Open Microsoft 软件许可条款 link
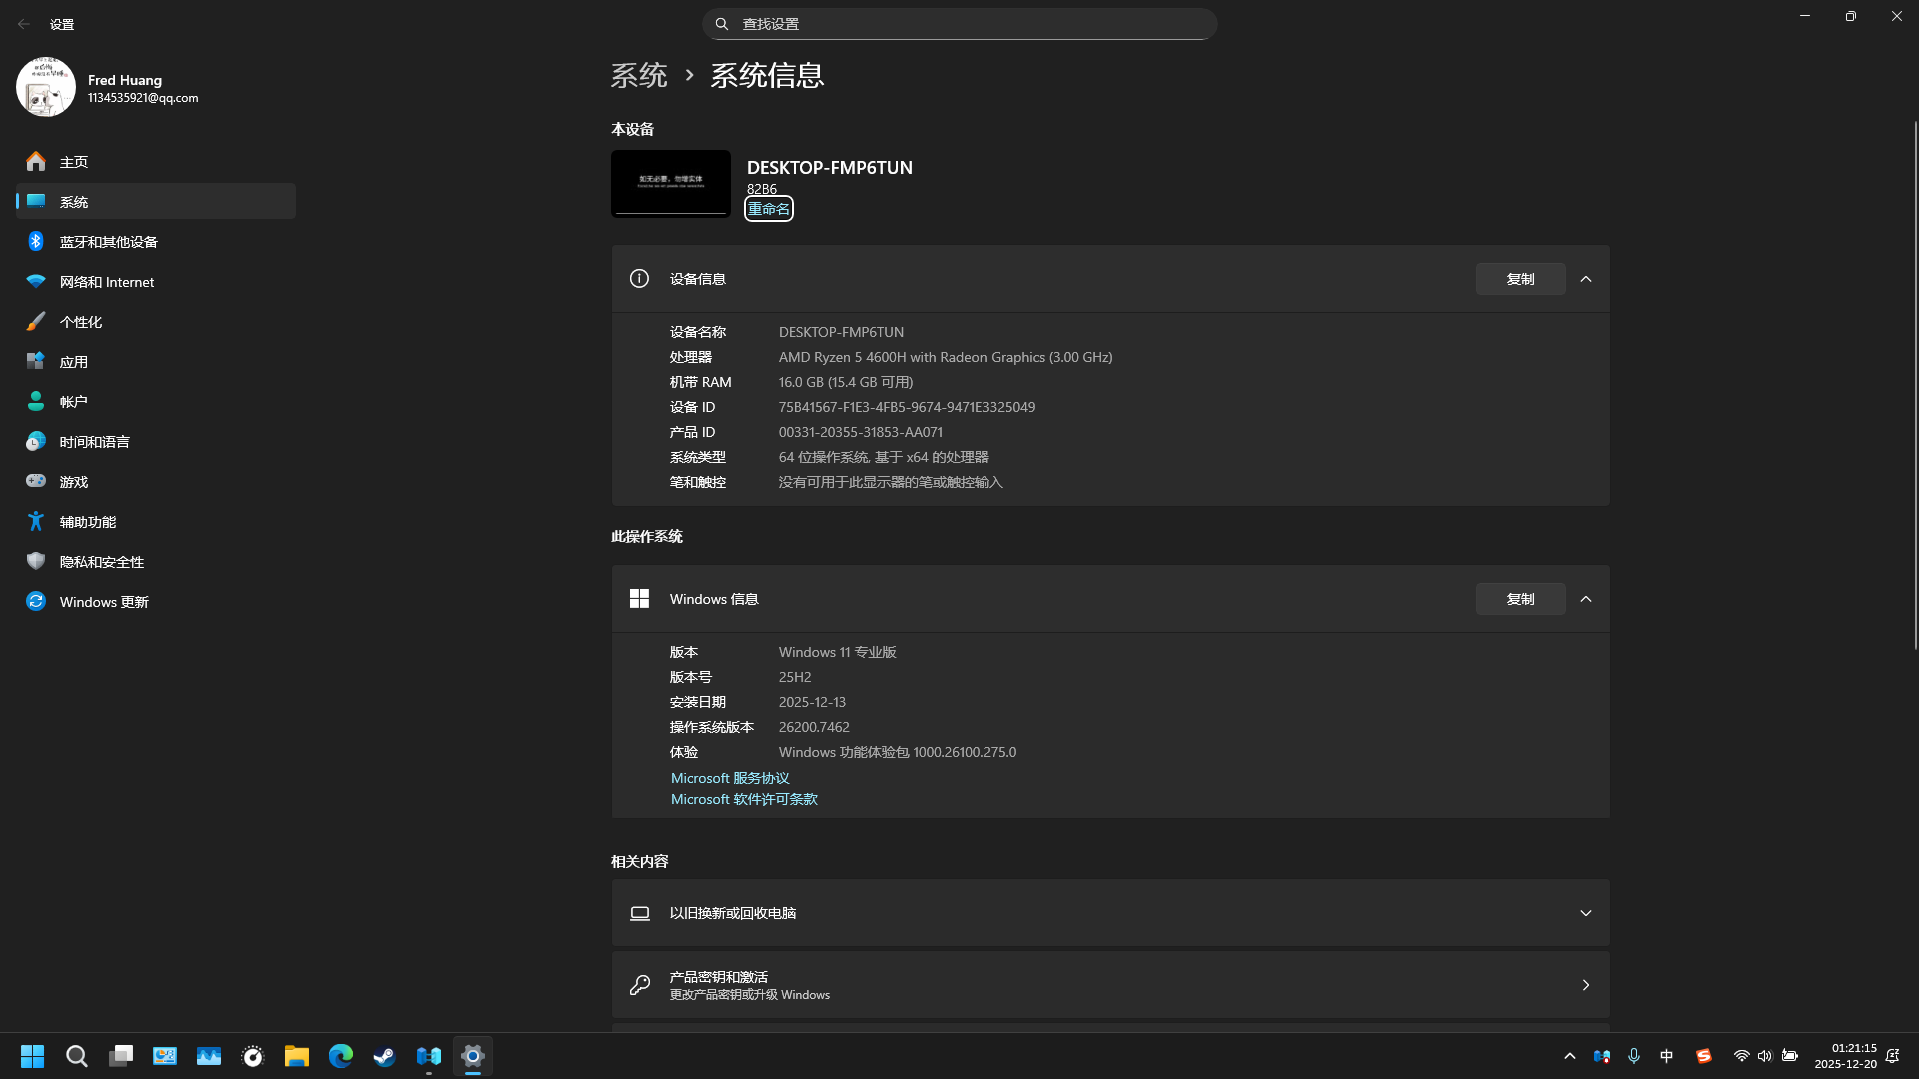Screen dimensions: 1919x1079 click(744, 799)
